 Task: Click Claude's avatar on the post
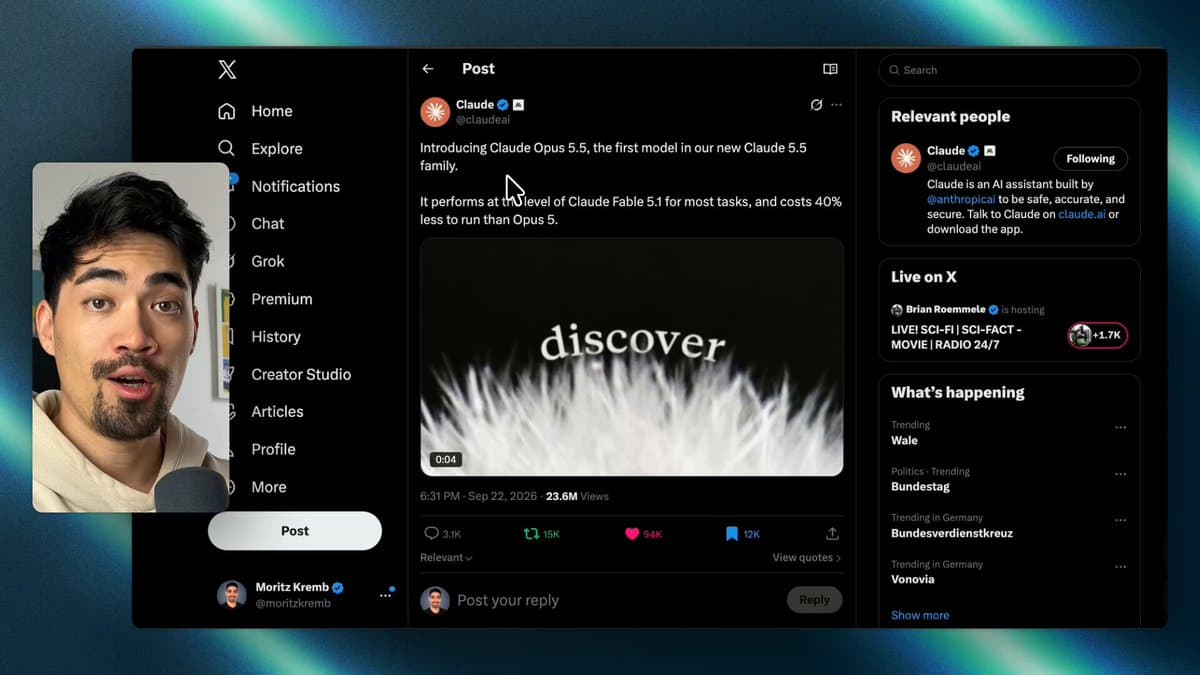(435, 112)
